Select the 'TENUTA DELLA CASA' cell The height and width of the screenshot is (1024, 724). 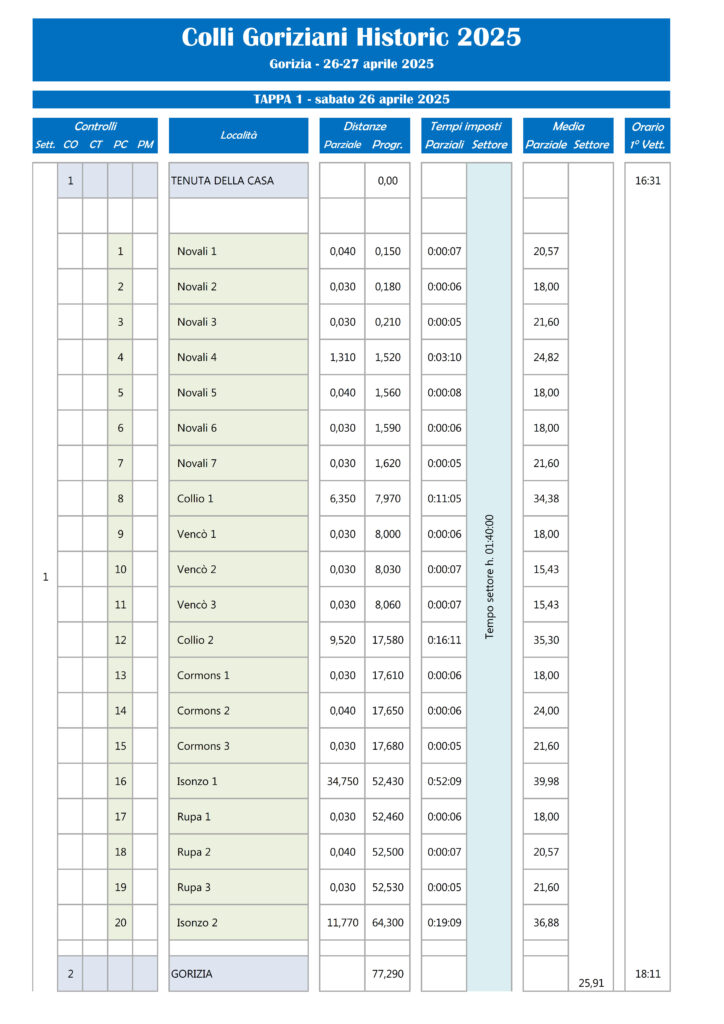238,181
